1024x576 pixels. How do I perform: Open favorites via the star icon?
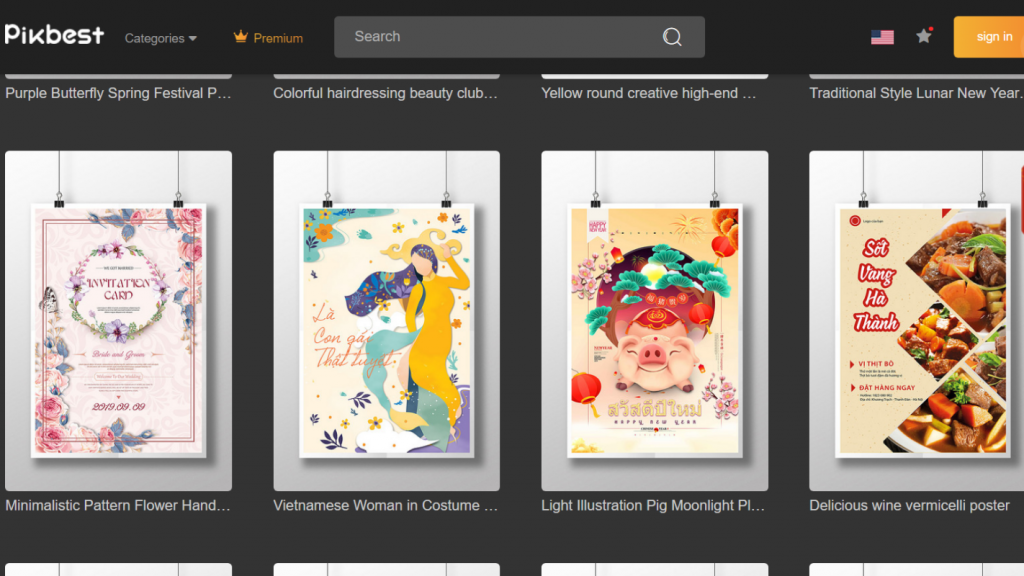[x=924, y=36]
